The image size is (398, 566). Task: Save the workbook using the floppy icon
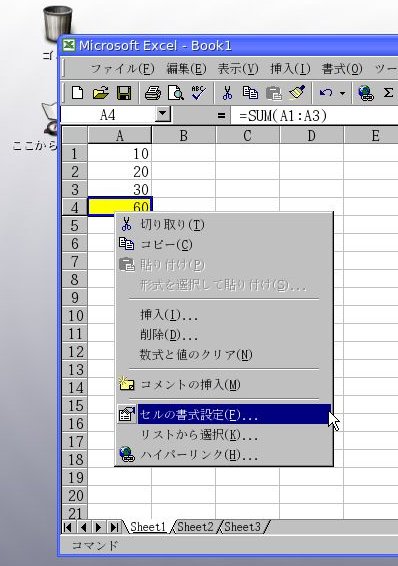(124, 93)
